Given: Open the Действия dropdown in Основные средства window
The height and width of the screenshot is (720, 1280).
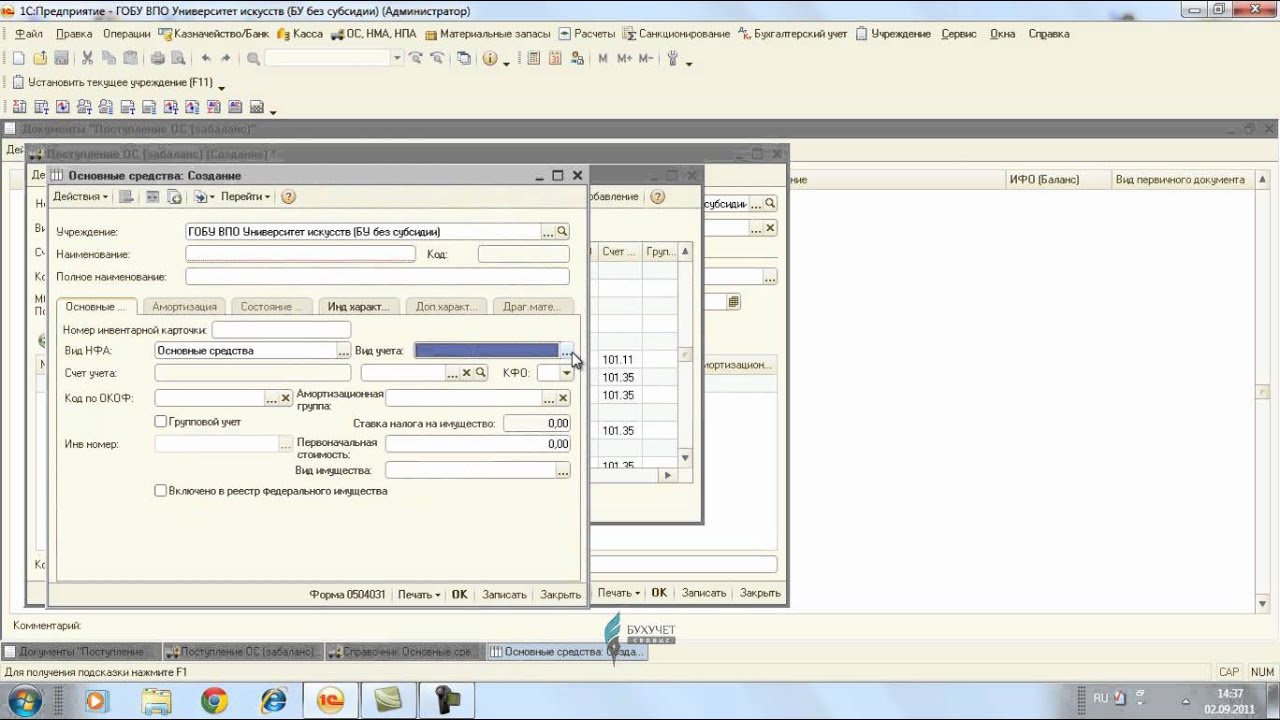Looking at the screenshot, I should [x=80, y=197].
